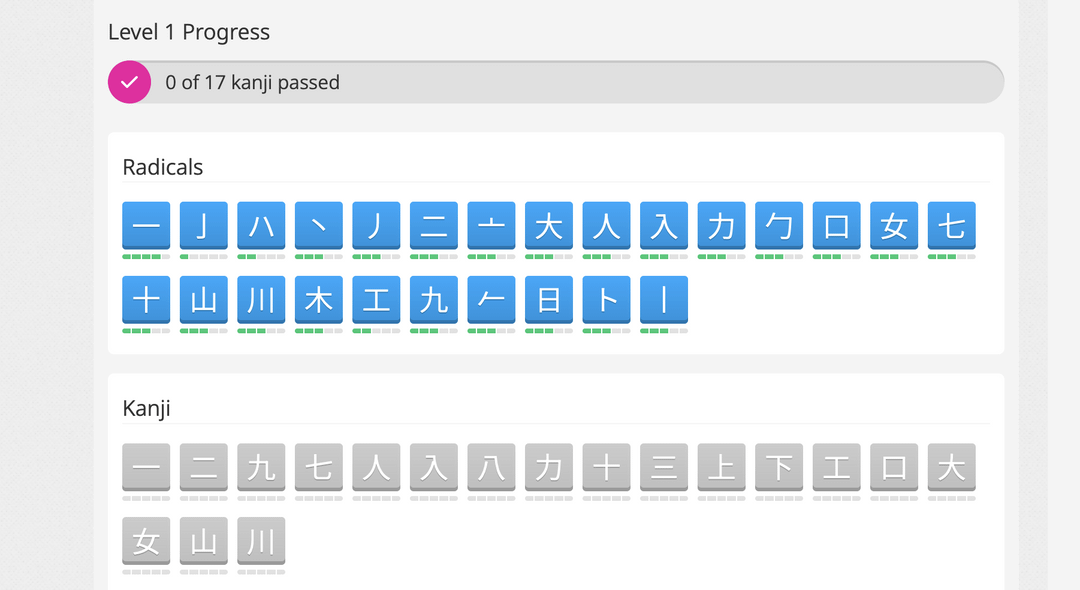Open the gray 女 kanji tile
Image resolution: width=1080 pixels, height=590 pixels.
[146, 540]
